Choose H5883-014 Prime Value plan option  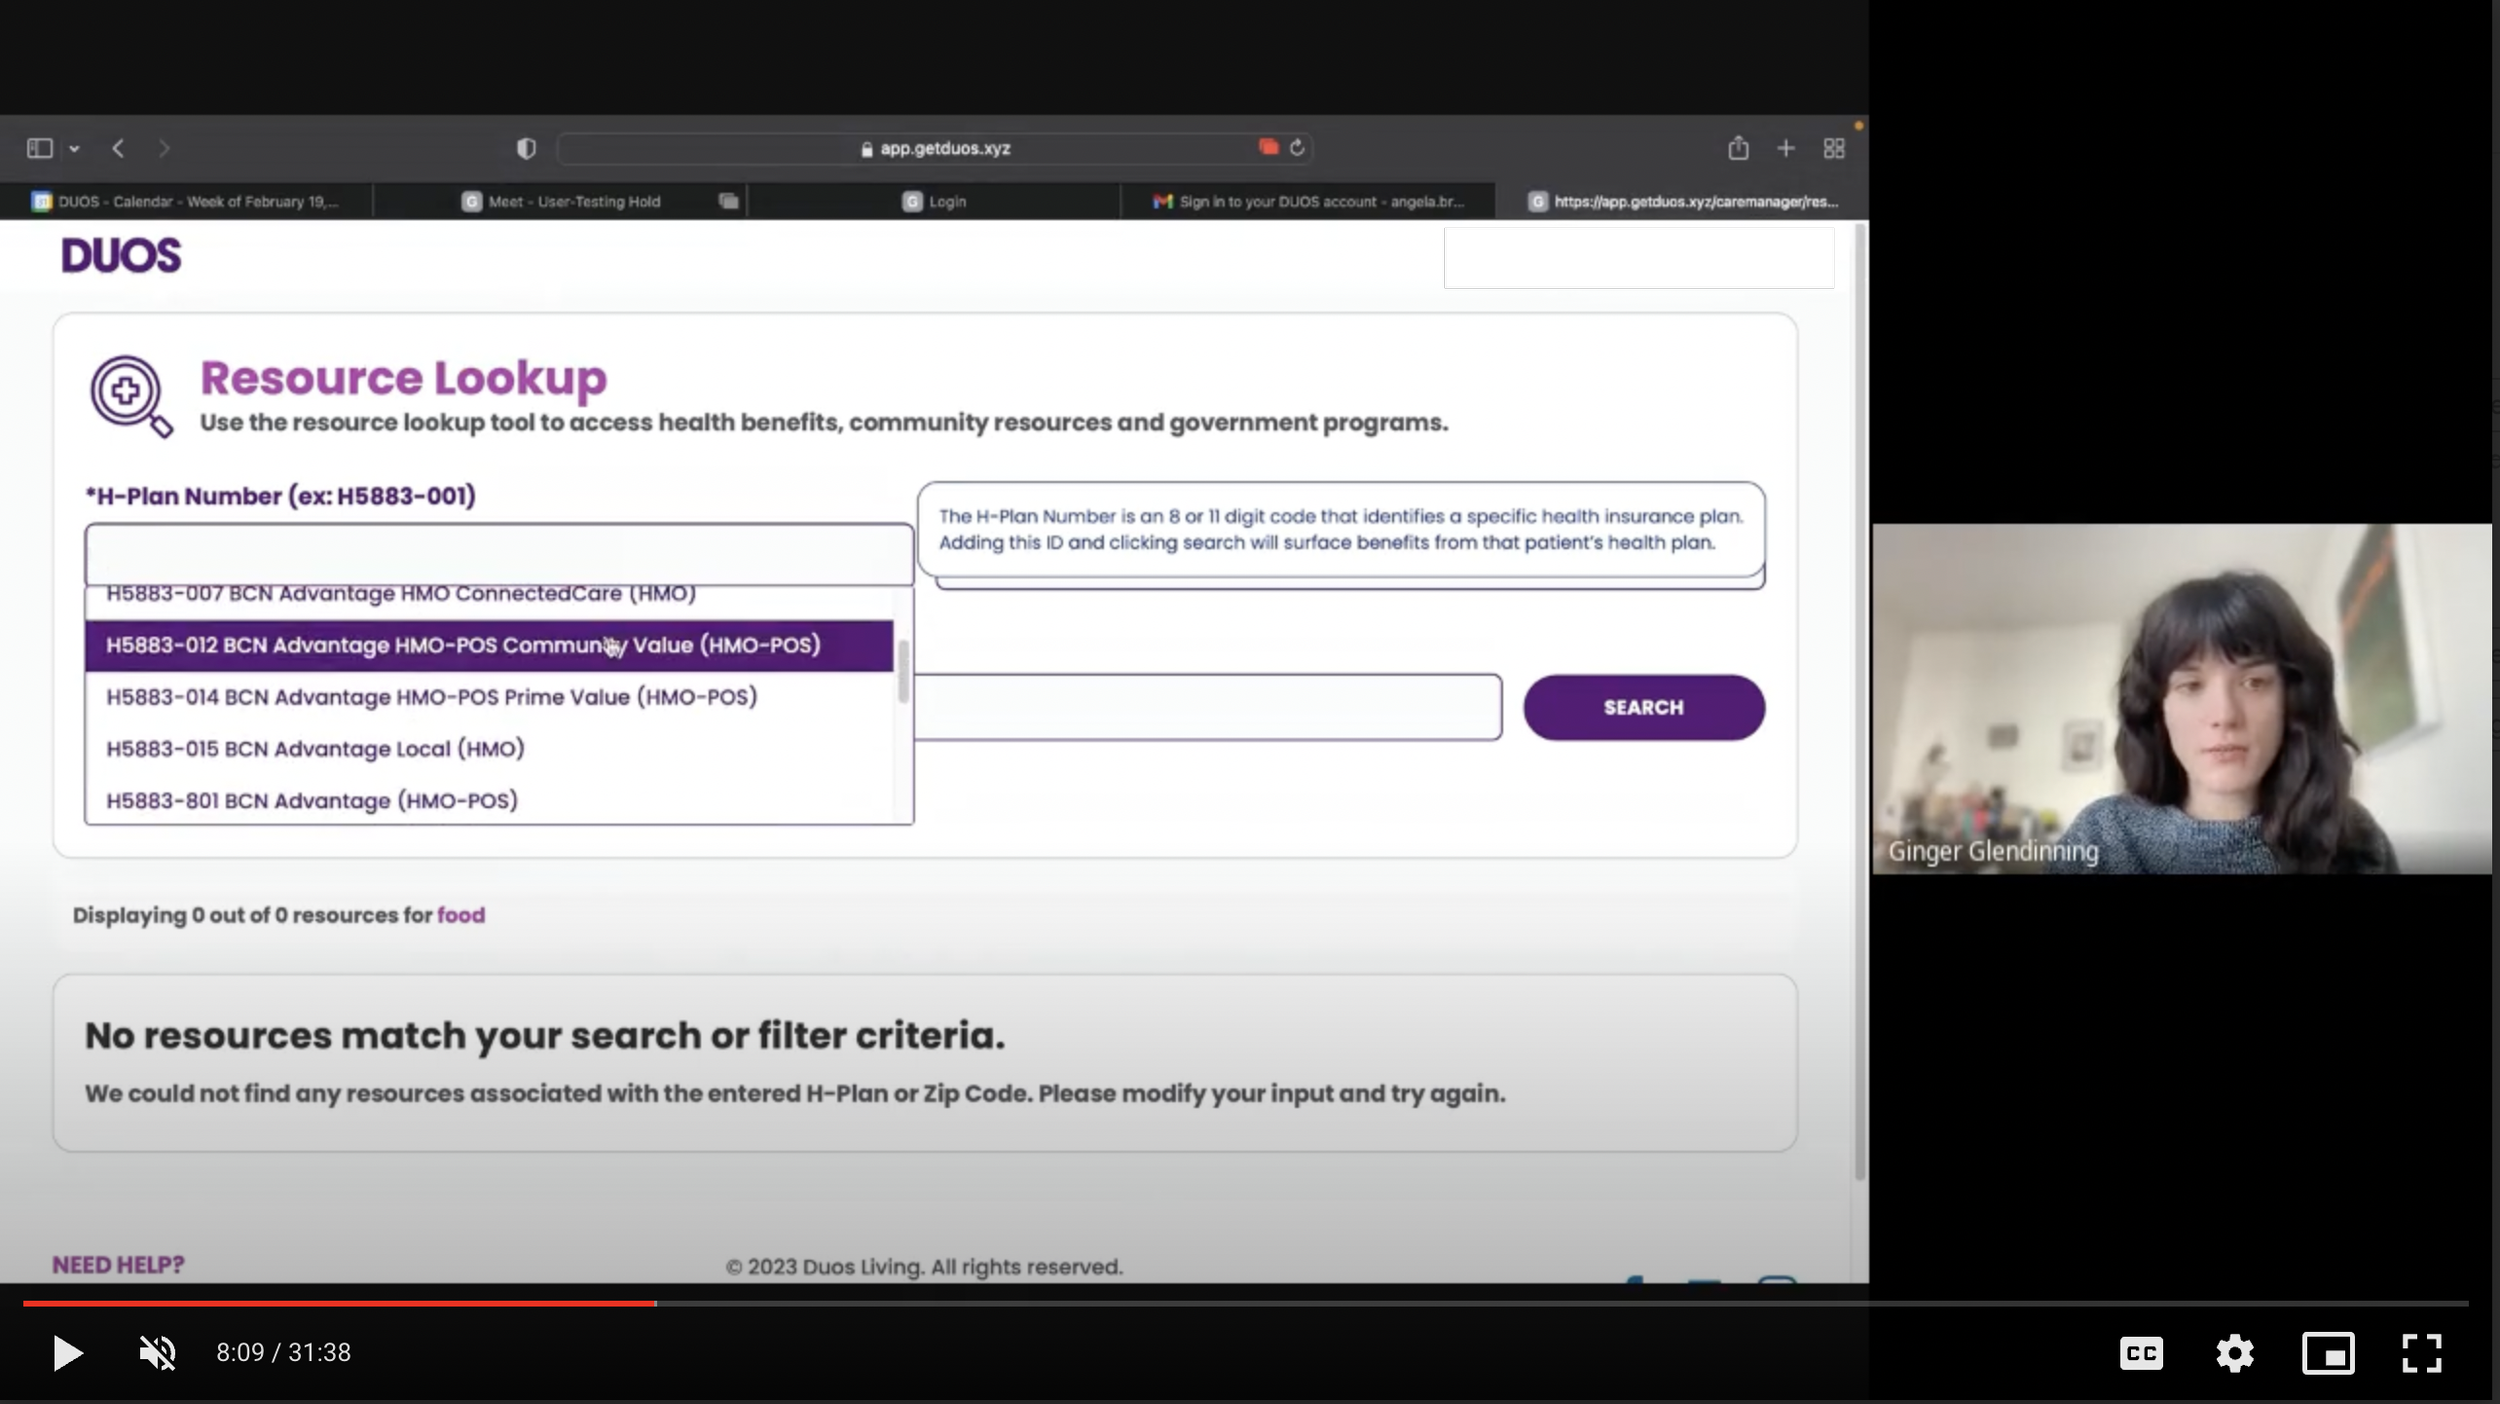pyautogui.click(x=431, y=697)
